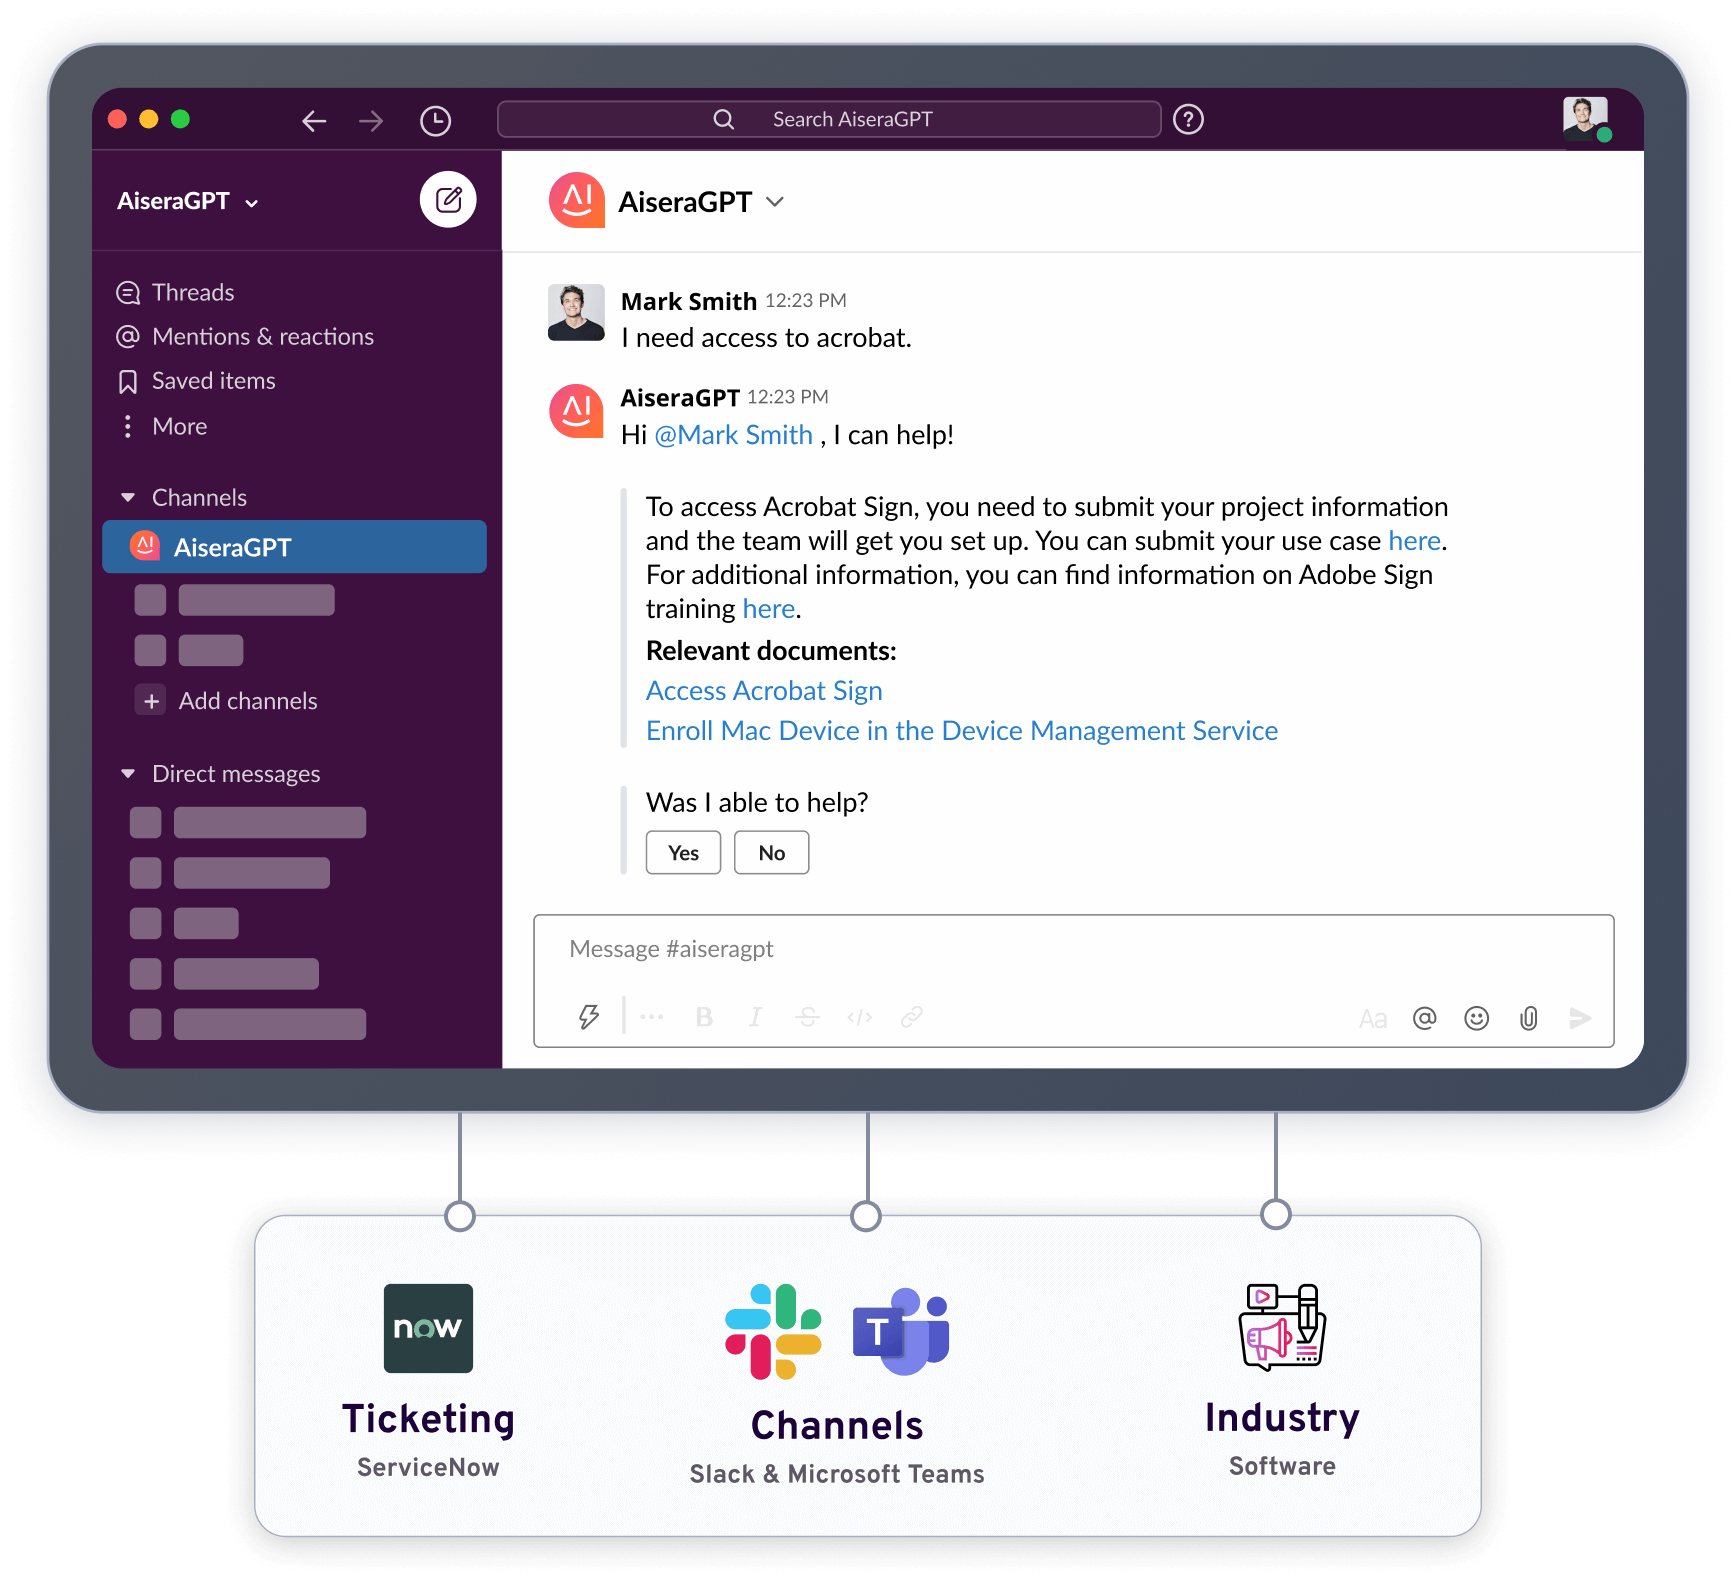Open Threads in the sidebar
1736x1577 pixels.
[x=192, y=292]
